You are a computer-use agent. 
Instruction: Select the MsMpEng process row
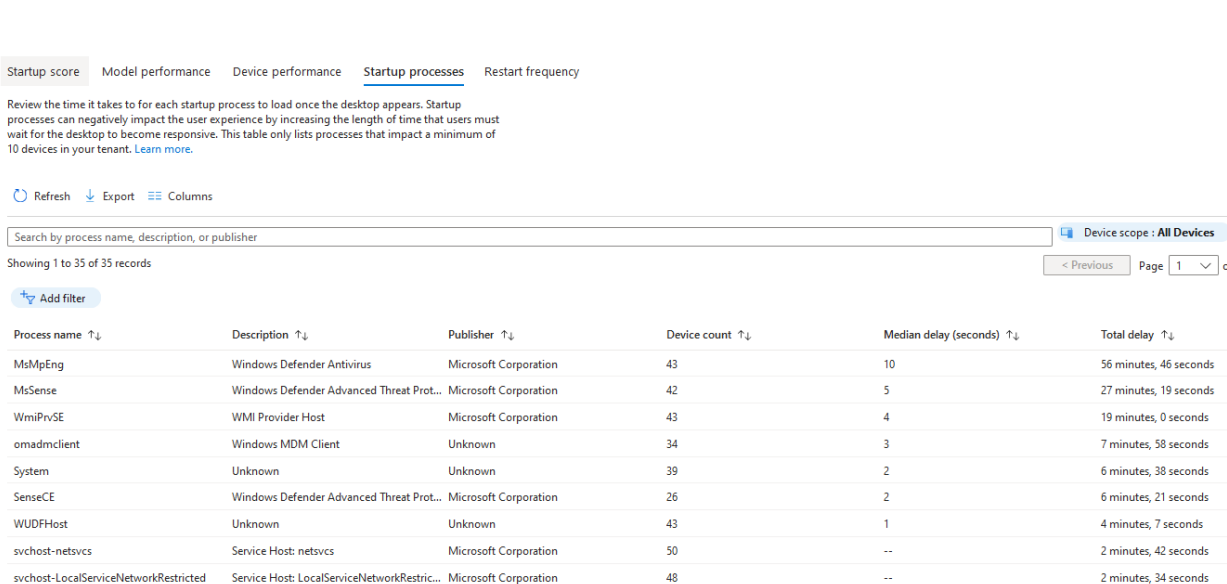tap(40, 364)
